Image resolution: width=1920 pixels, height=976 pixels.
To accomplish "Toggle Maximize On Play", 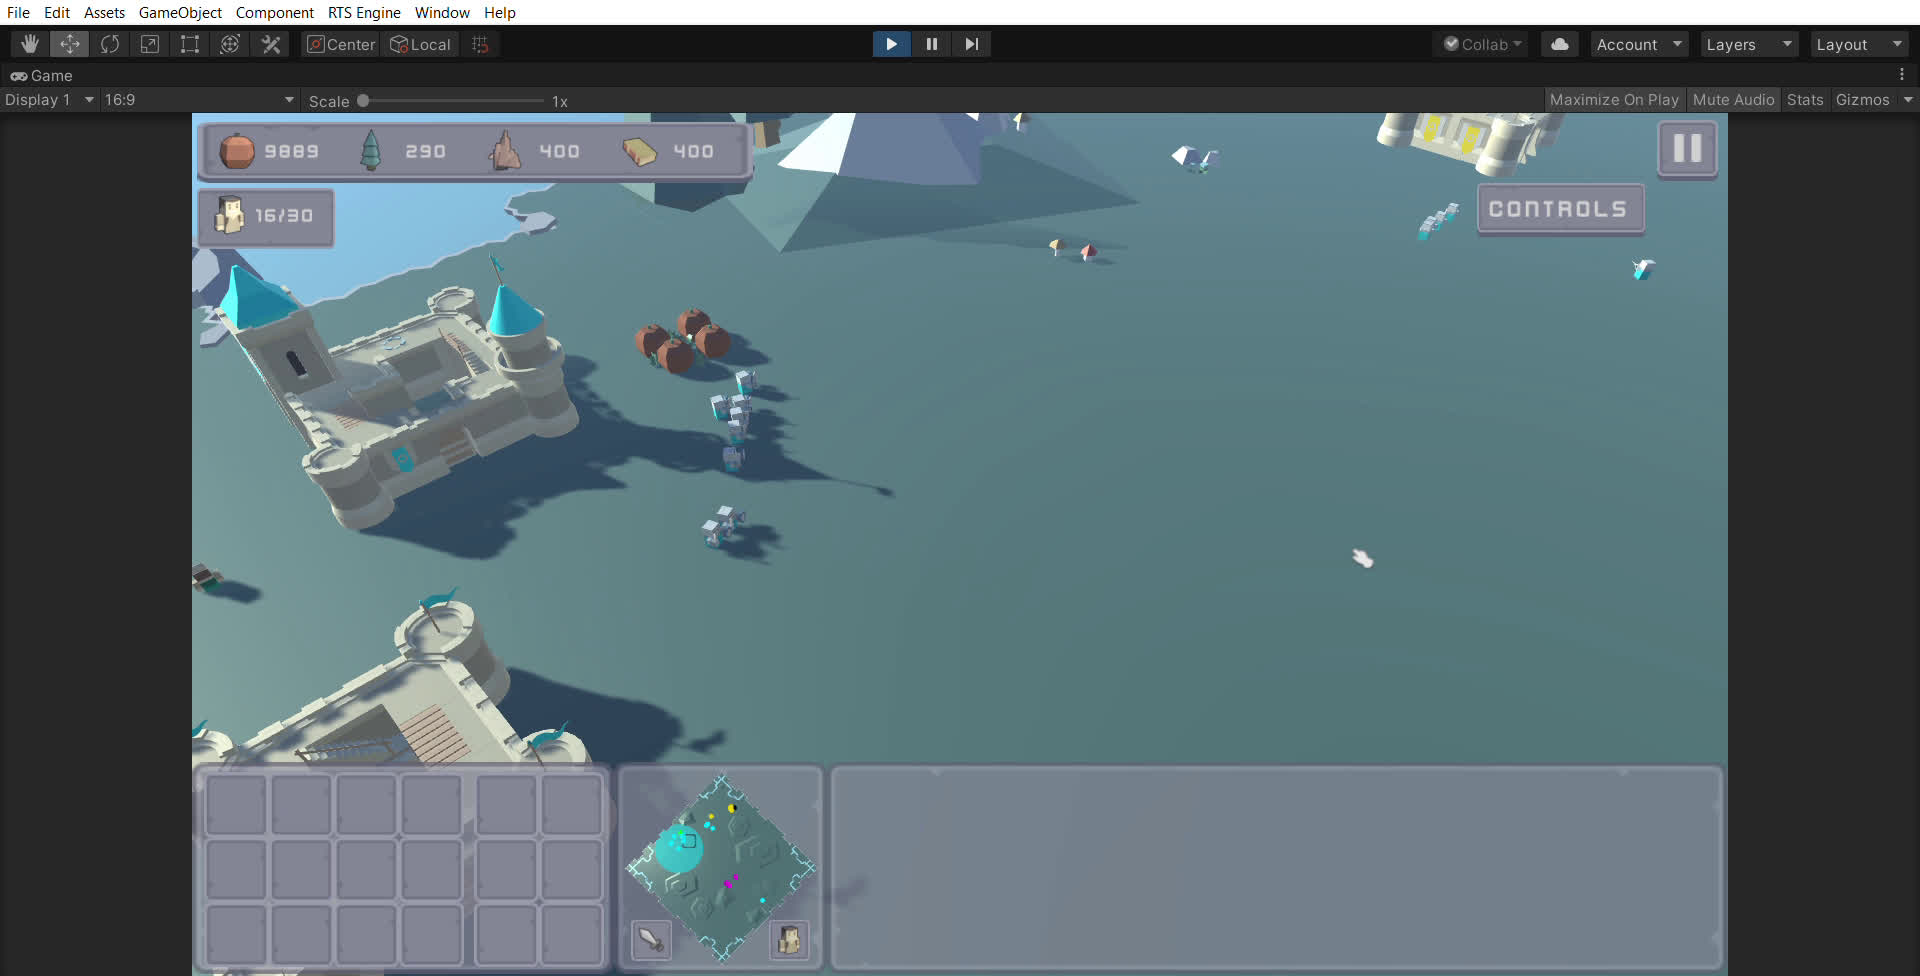I will (1613, 100).
